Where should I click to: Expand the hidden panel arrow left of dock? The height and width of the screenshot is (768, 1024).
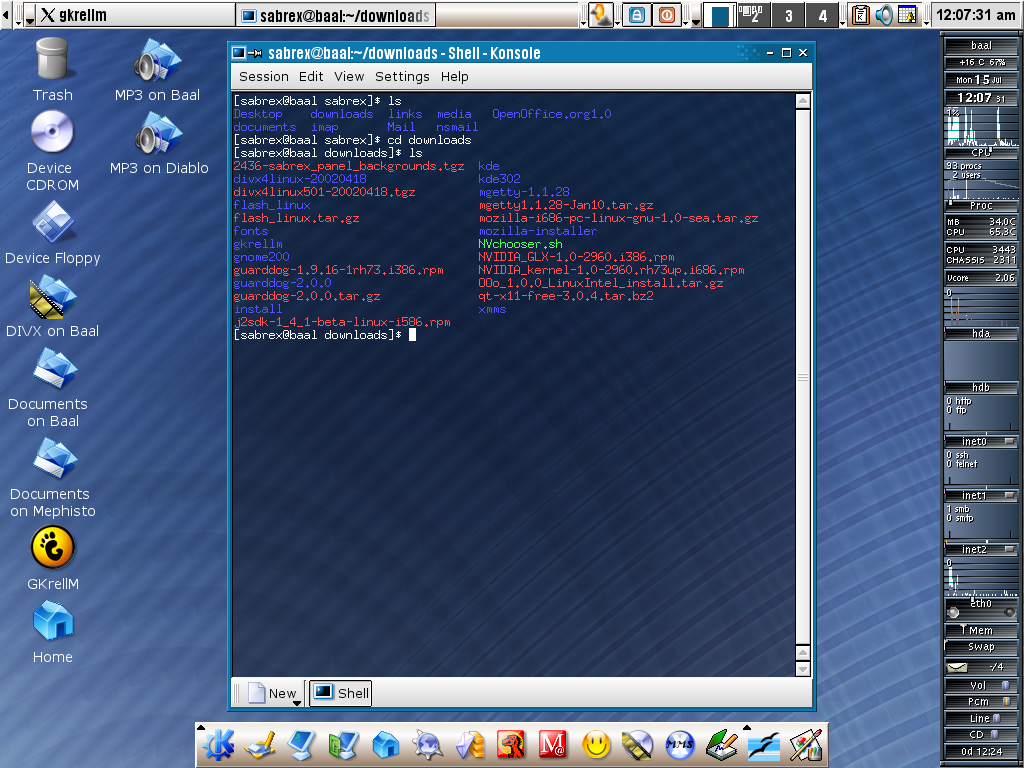pyautogui.click(x=200, y=728)
